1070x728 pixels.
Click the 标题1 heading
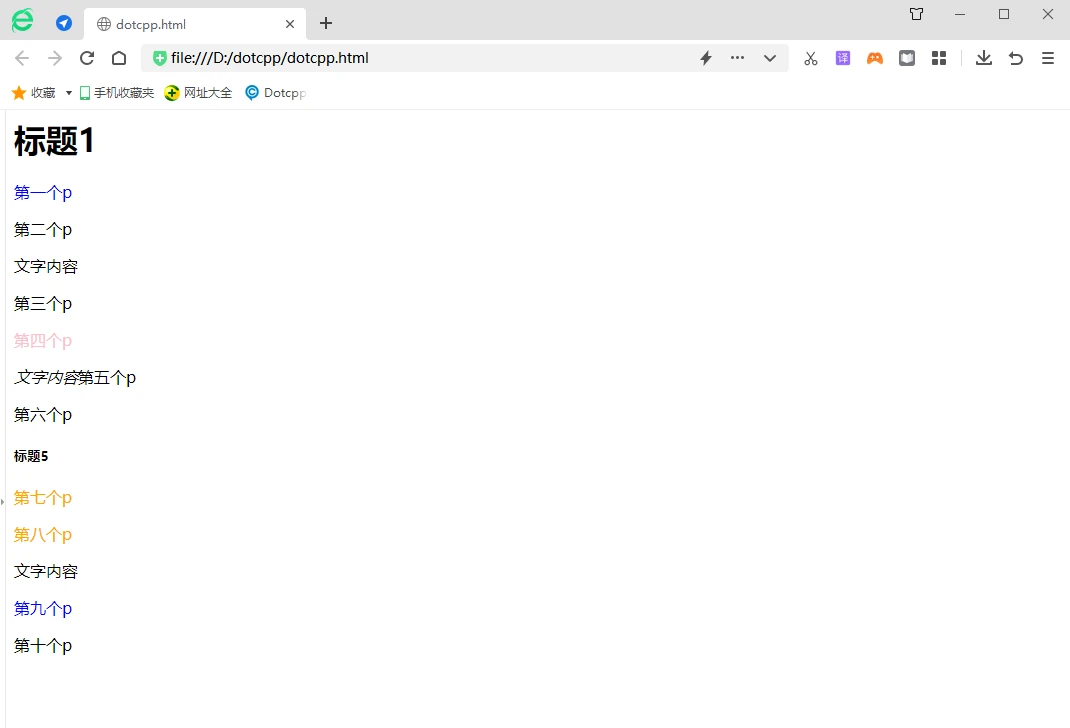(x=53, y=141)
